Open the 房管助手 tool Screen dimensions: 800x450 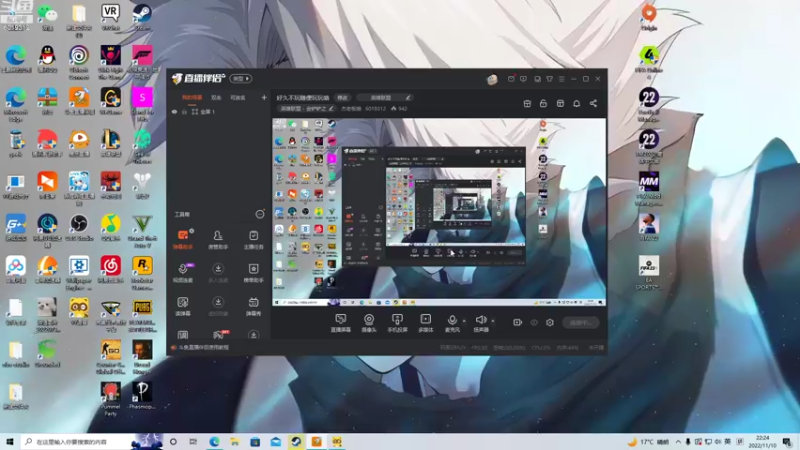(218, 239)
